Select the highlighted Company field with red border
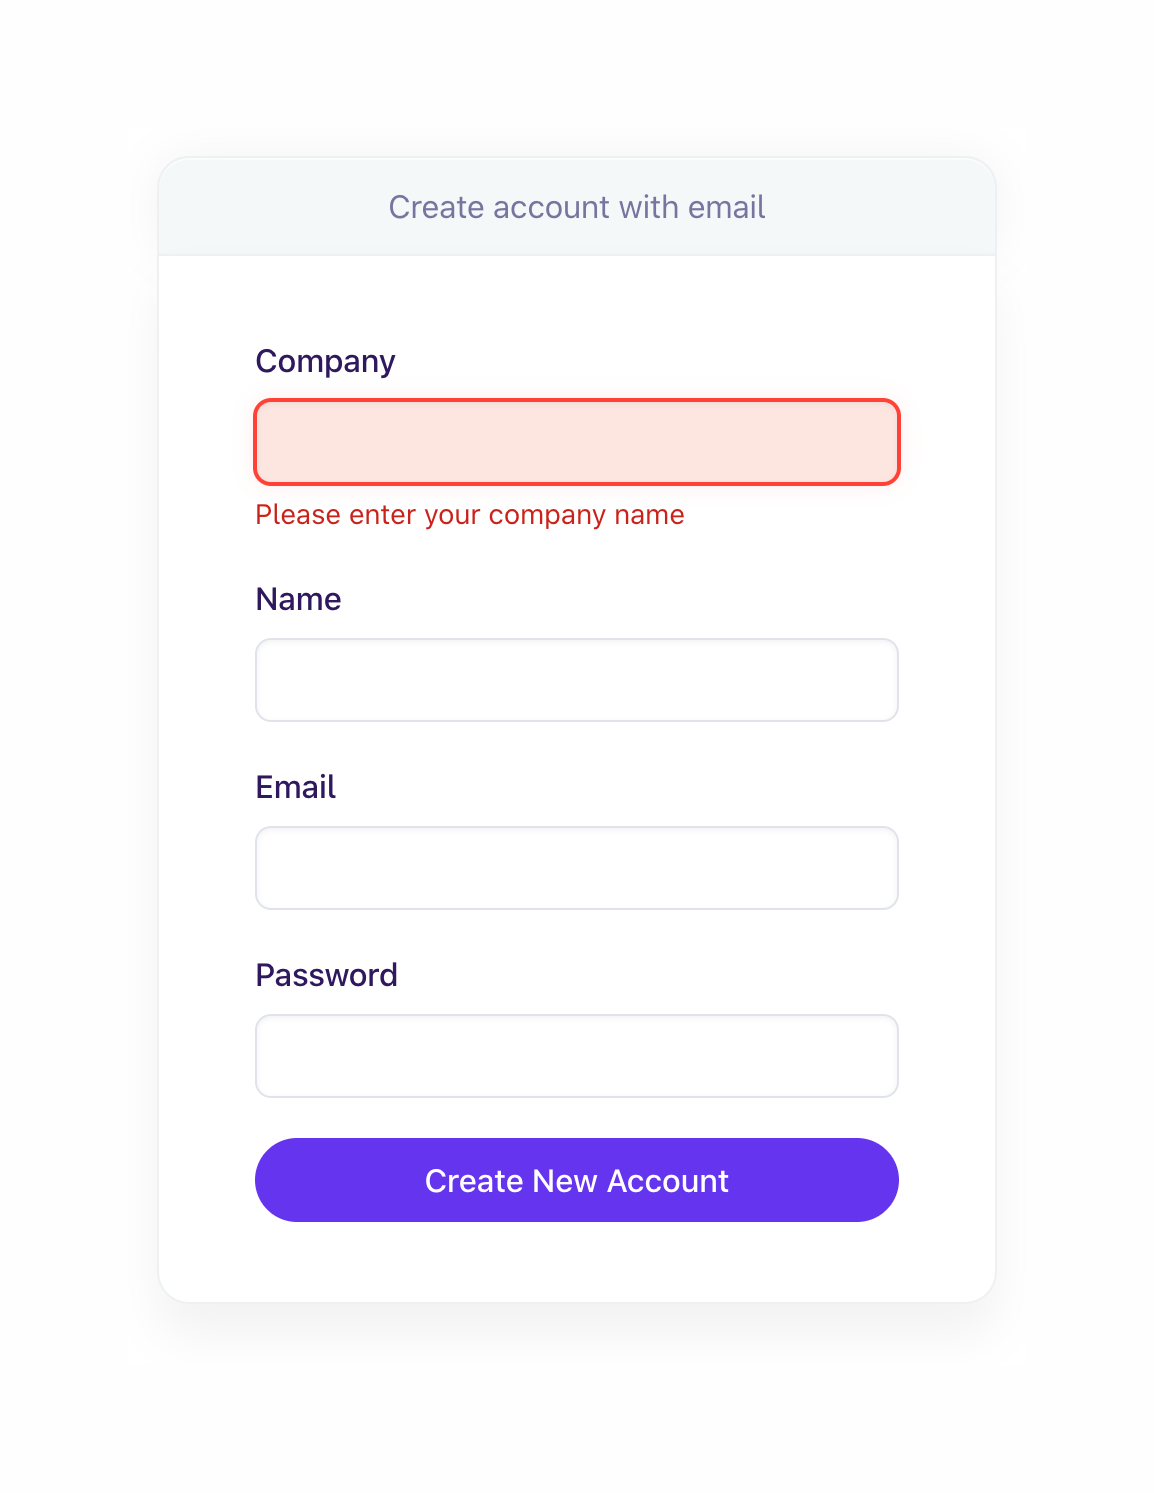This screenshot has width=1154, height=1493. (577, 441)
